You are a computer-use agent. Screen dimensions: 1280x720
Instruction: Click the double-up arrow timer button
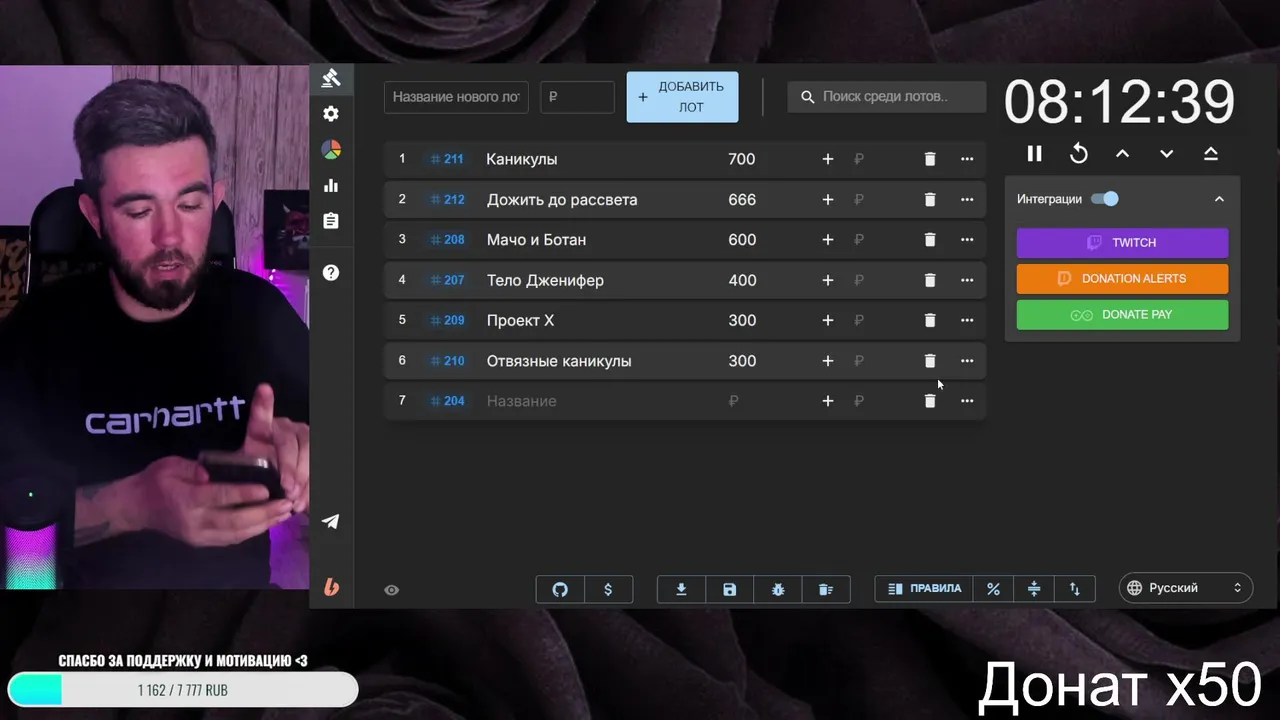pos(1211,153)
